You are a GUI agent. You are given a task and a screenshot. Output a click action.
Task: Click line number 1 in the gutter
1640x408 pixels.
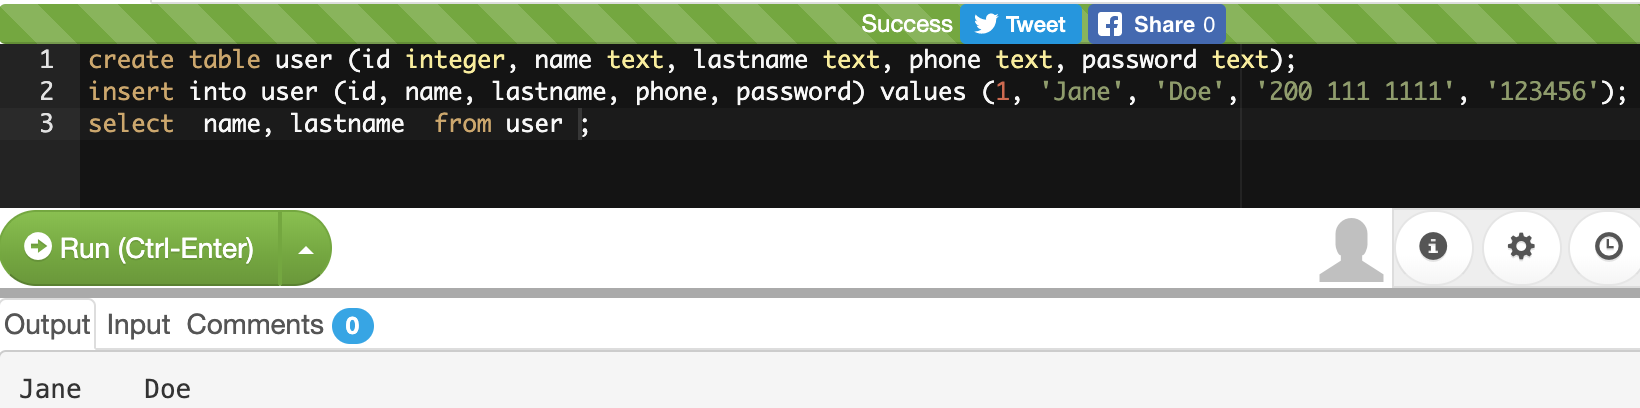coord(46,60)
